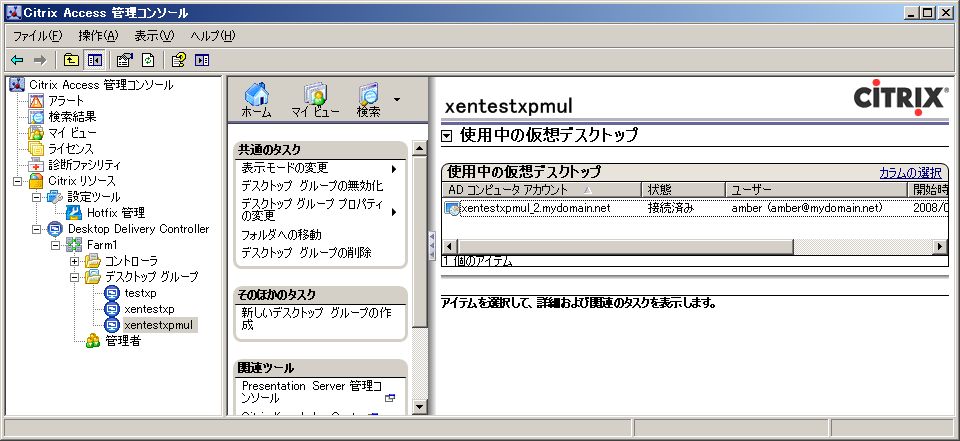Click task pane scrollbar down arrow
Screen dimensions: 960x441
point(419,406)
